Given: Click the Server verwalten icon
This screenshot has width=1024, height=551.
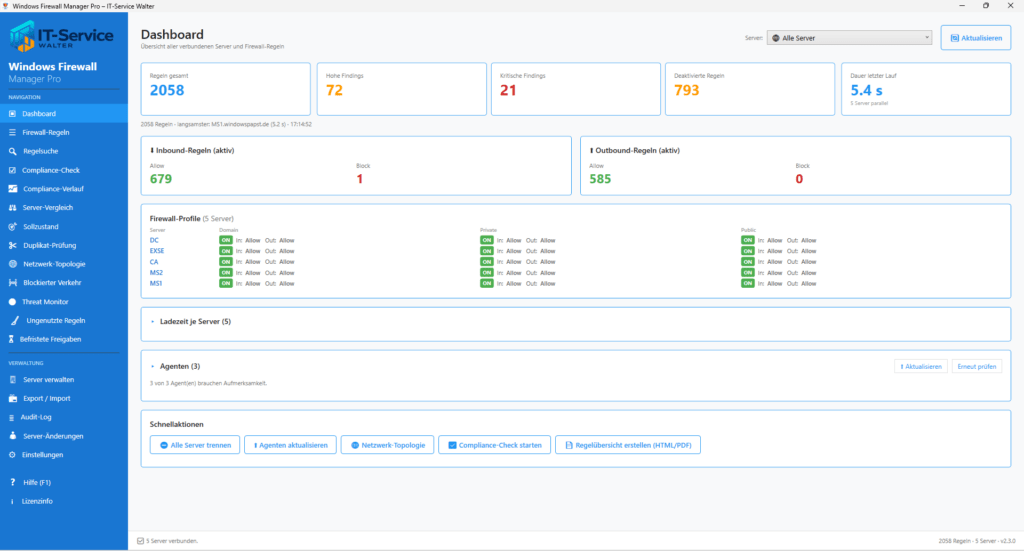Looking at the screenshot, I should [12, 379].
